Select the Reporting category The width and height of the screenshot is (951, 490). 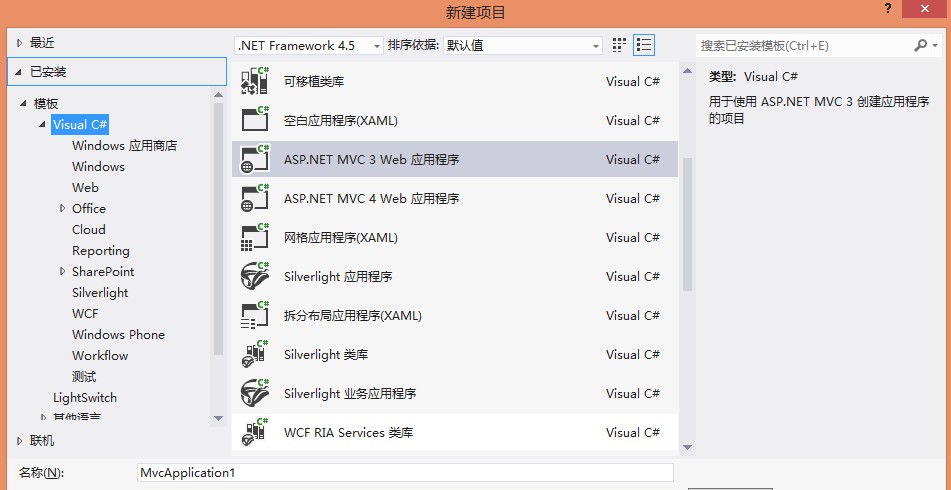[101, 250]
